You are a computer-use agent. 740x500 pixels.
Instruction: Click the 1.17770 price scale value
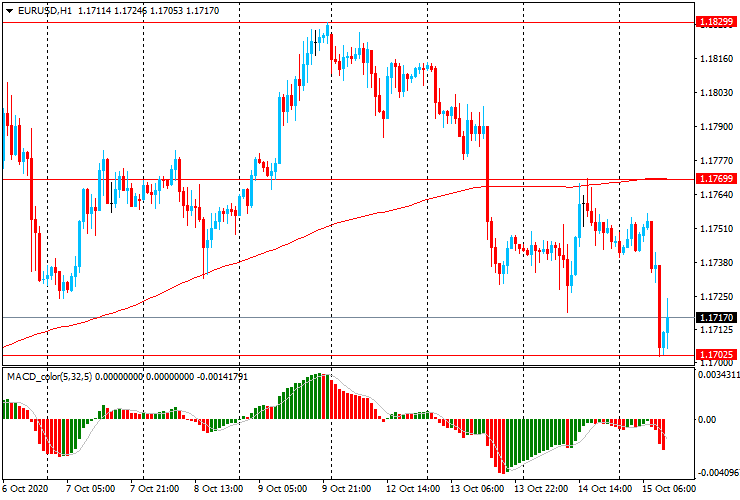tap(717, 161)
